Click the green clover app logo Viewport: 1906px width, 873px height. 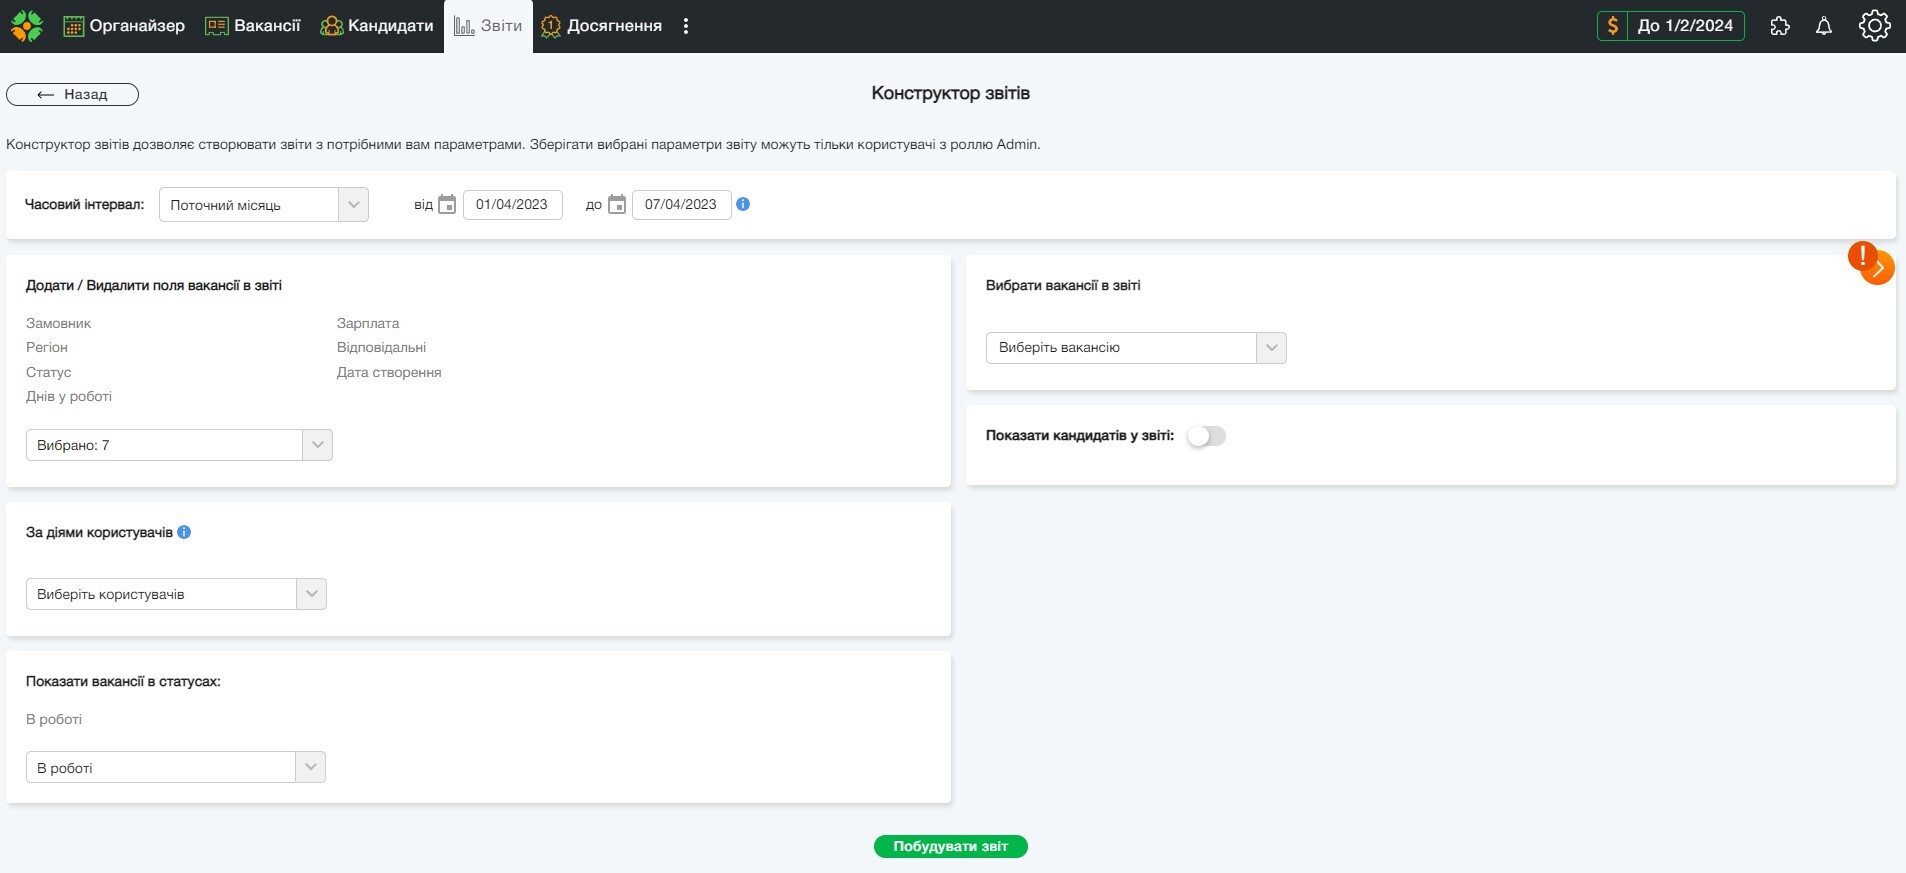[x=27, y=26]
